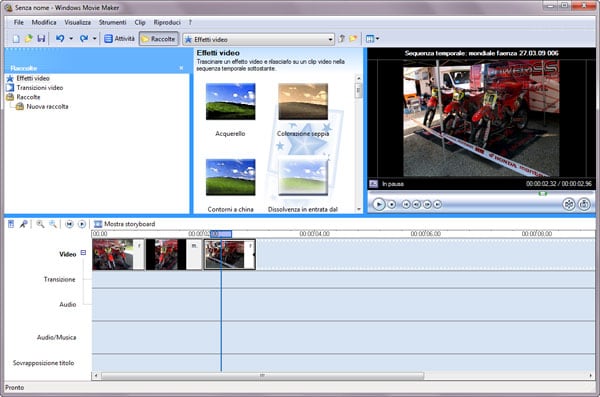The image size is (600, 397).
Task: Click the timeline playhead marker
Action: pyautogui.click(x=221, y=234)
